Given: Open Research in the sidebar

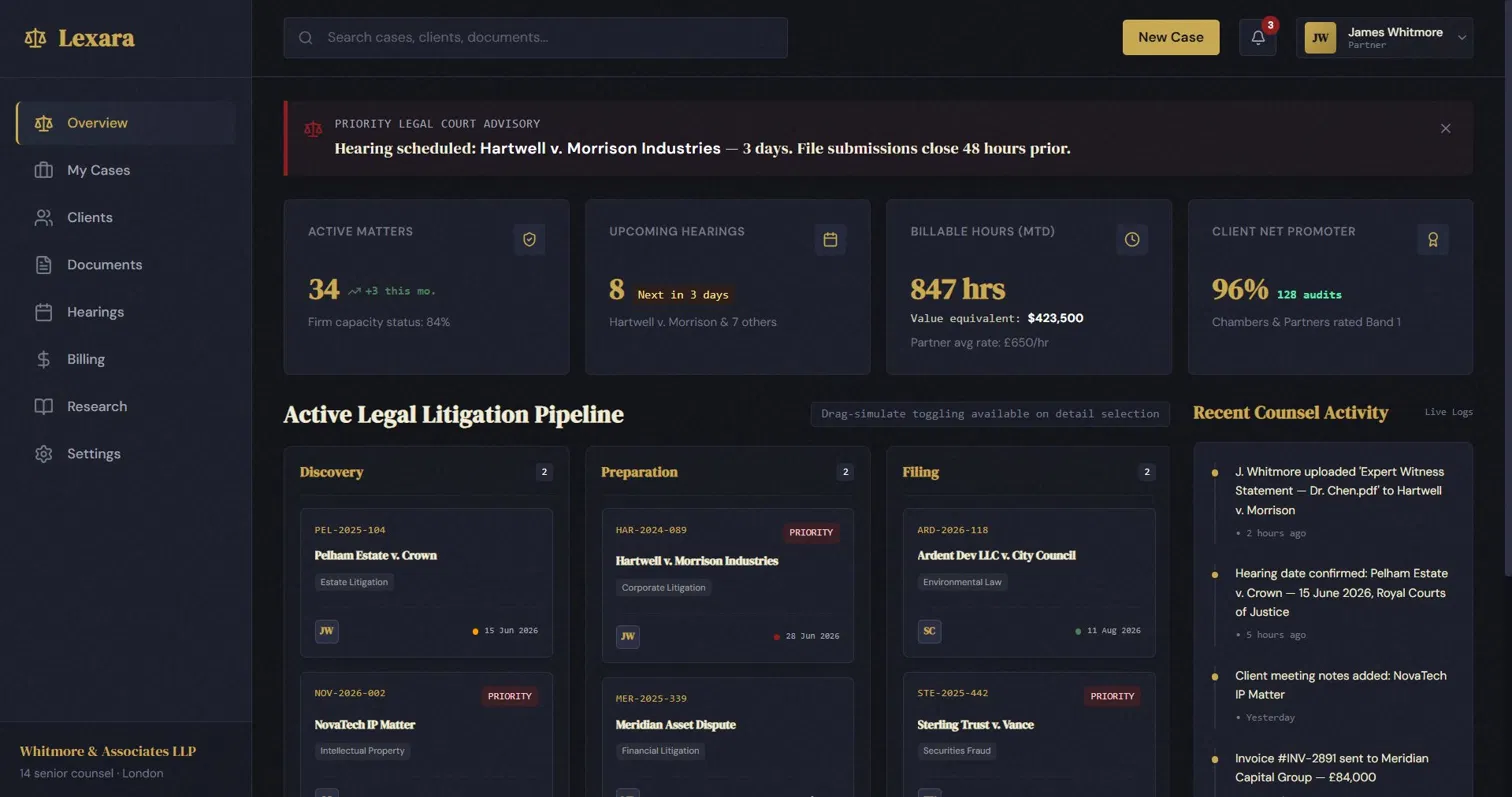Looking at the screenshot, I should coord(126,406).
